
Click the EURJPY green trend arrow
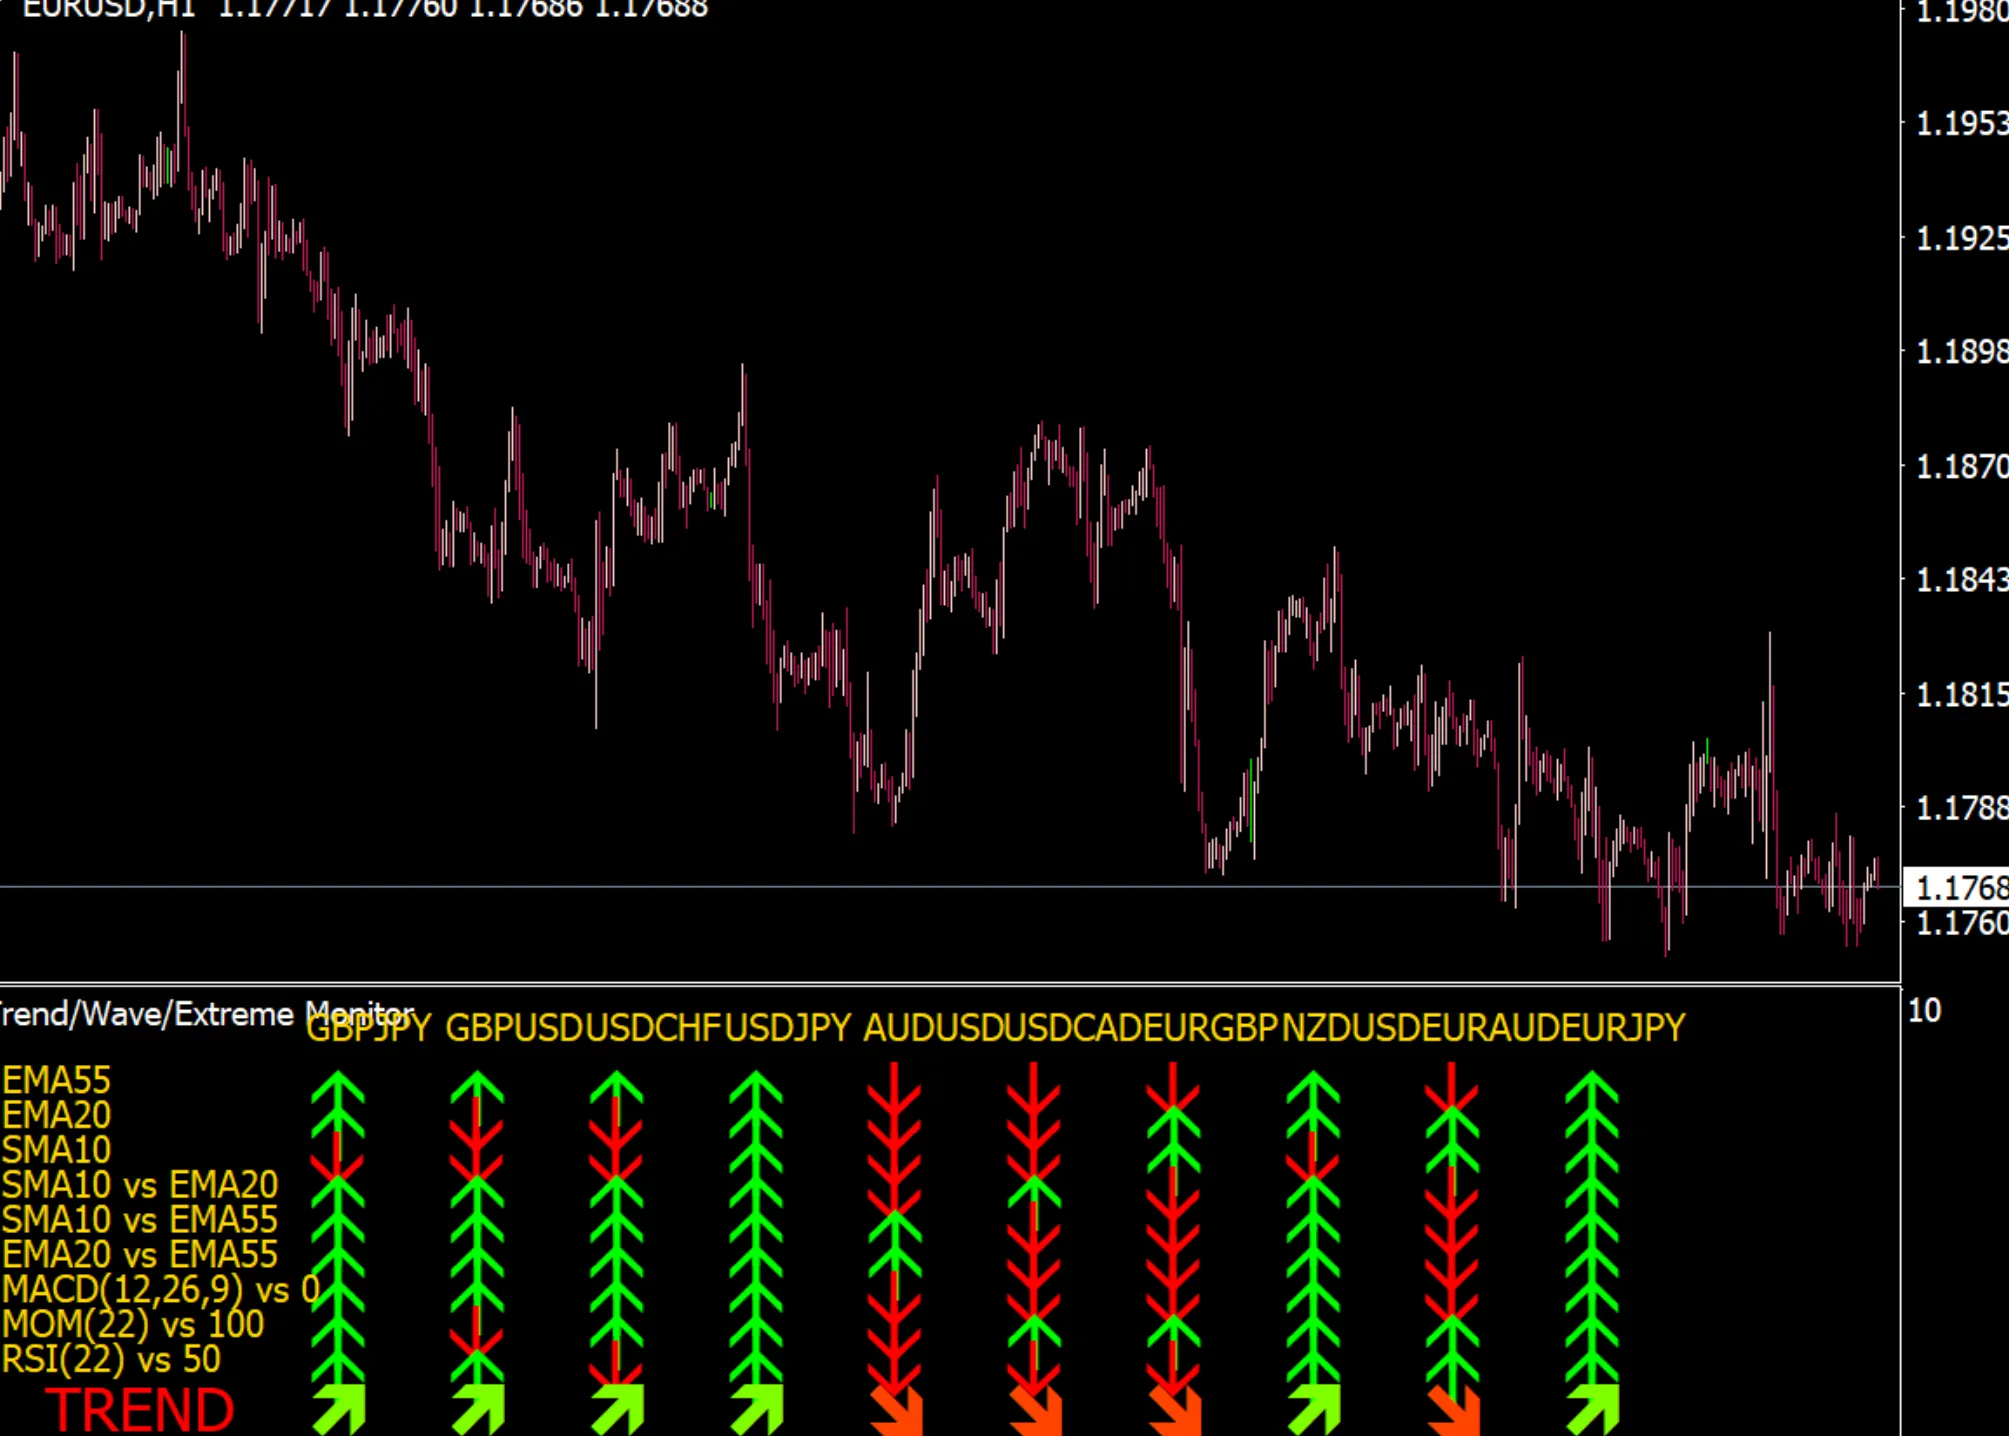1592,1410
